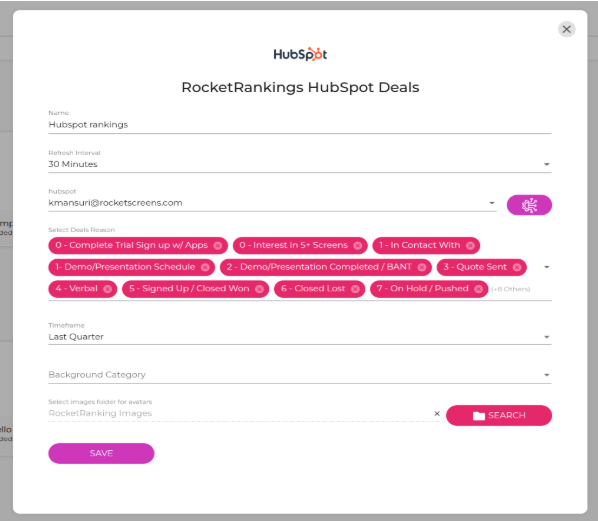Click the 'Last Quarter' value
The width and height of the screenshot is (598, 521).
76,337
